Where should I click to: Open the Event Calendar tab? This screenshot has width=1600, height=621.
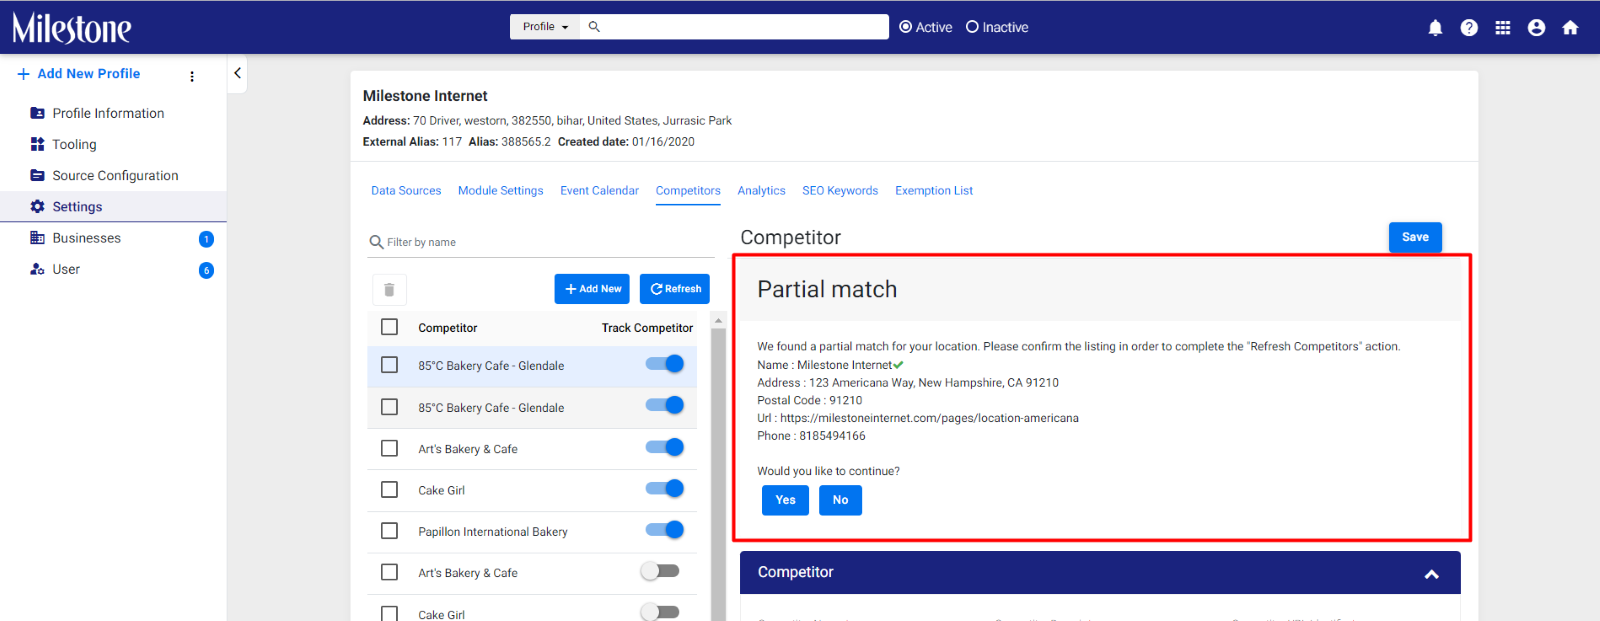(599, 191)
